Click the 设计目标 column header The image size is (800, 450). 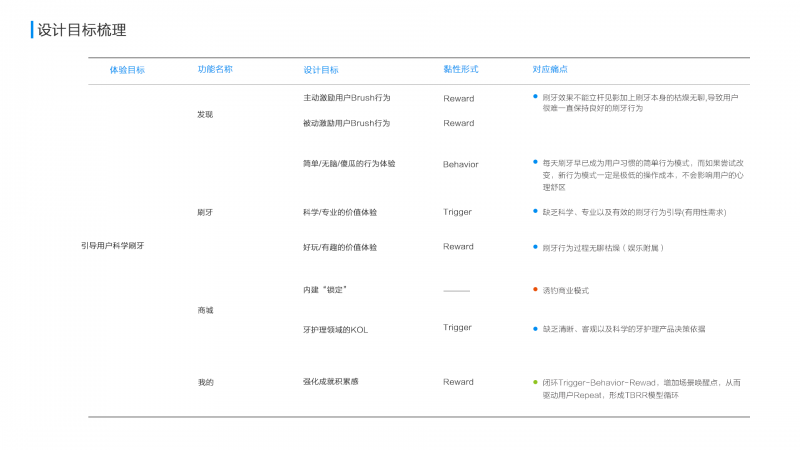pyautogui.click(x=321, y=70)
